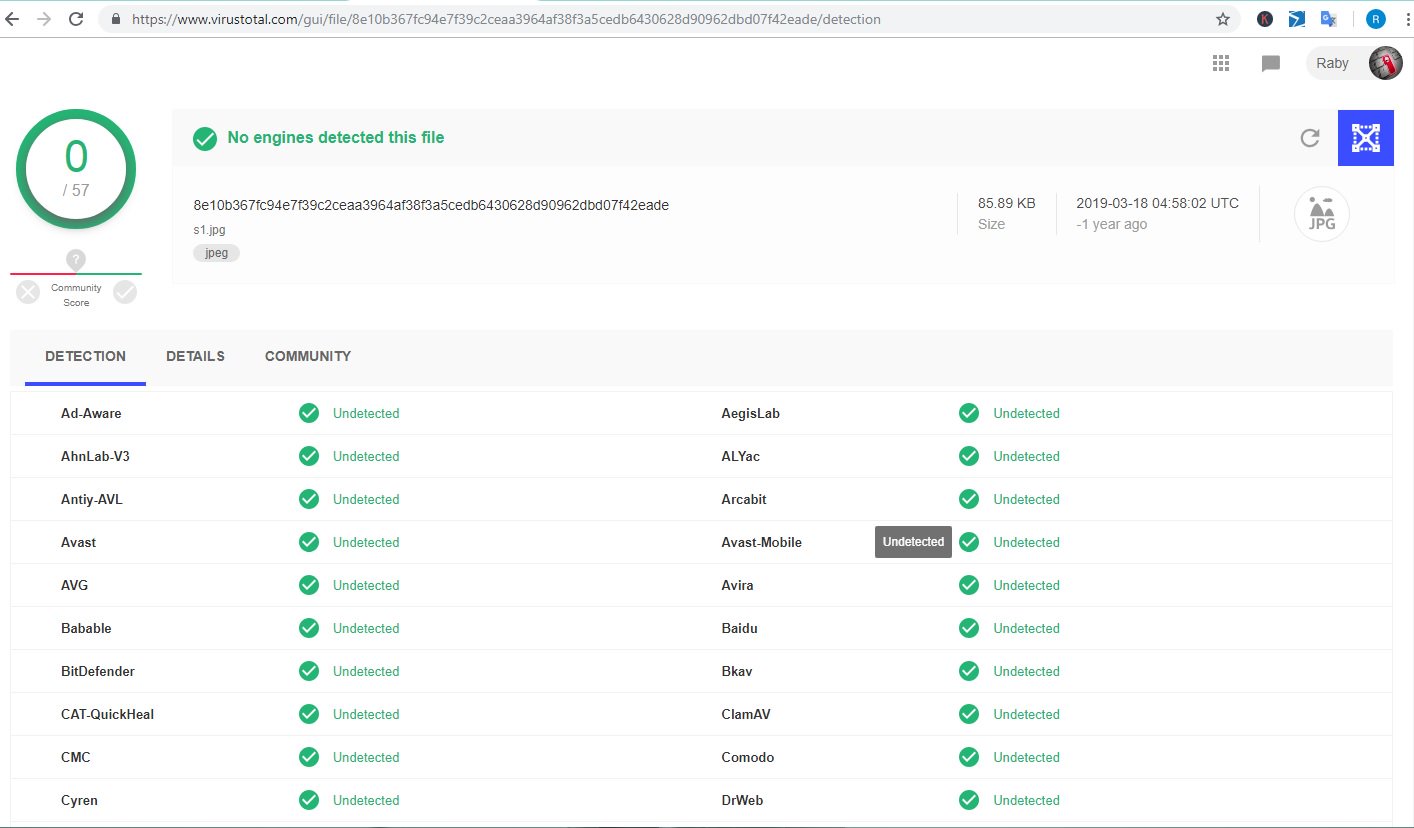Go back using the browser back arrow
The width and height of the screenshot is (1414, 828).
[14, 19]
